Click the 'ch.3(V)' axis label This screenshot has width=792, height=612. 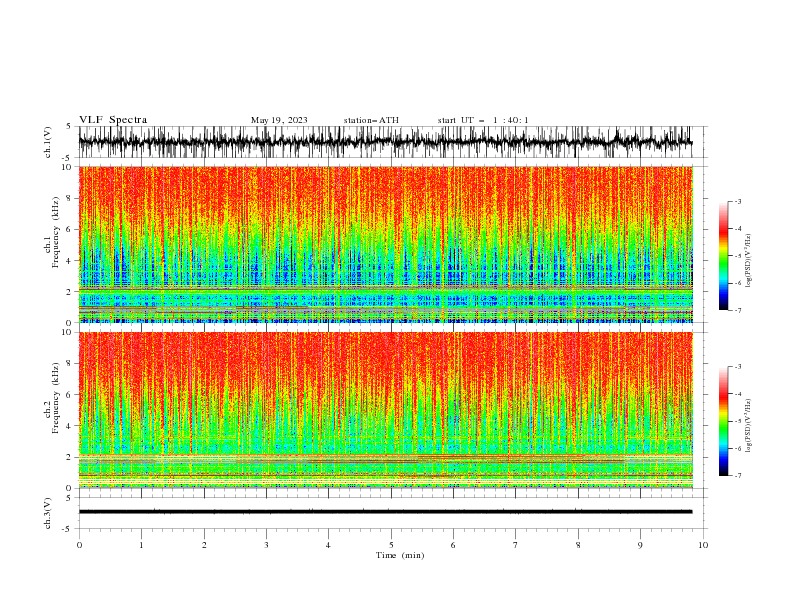47,513
